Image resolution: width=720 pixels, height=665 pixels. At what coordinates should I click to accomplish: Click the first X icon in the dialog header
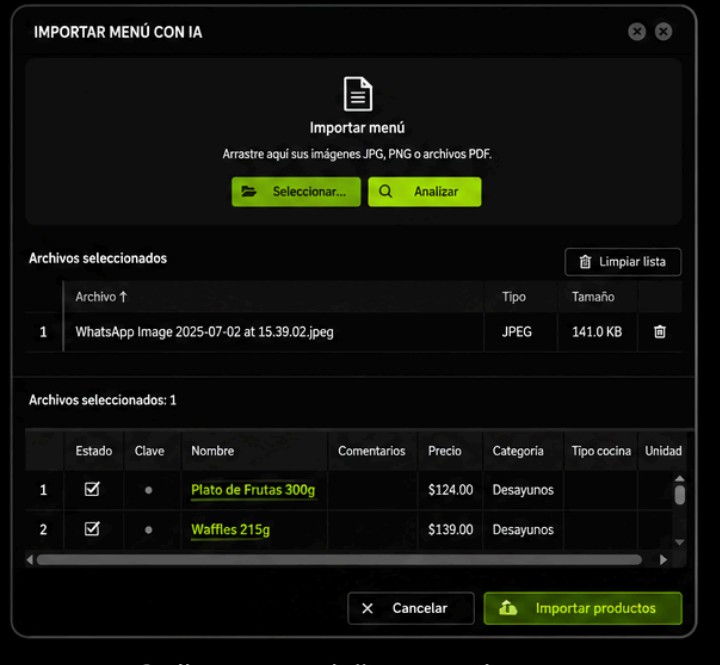click(637, 32)
